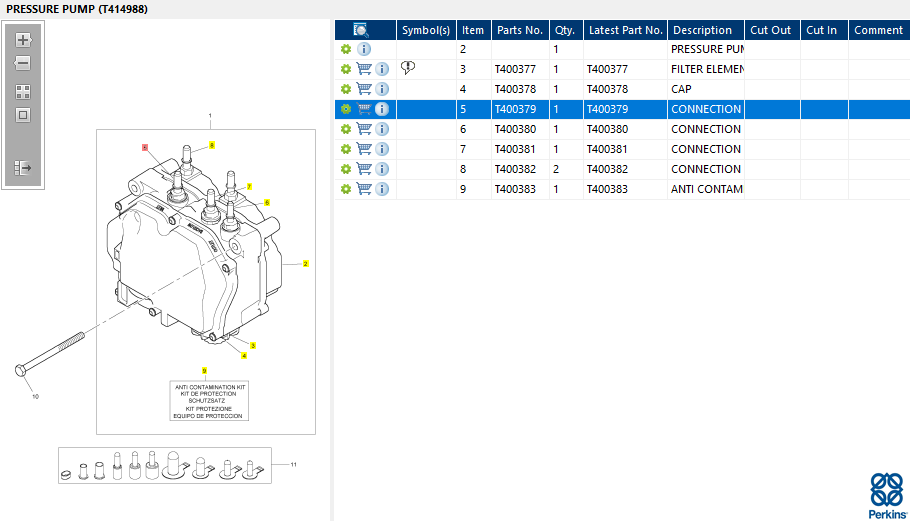Click yellow callout 2 on diagram
Image resolution: width=910 pixels, height=521 pixels.
pos(306,264)
